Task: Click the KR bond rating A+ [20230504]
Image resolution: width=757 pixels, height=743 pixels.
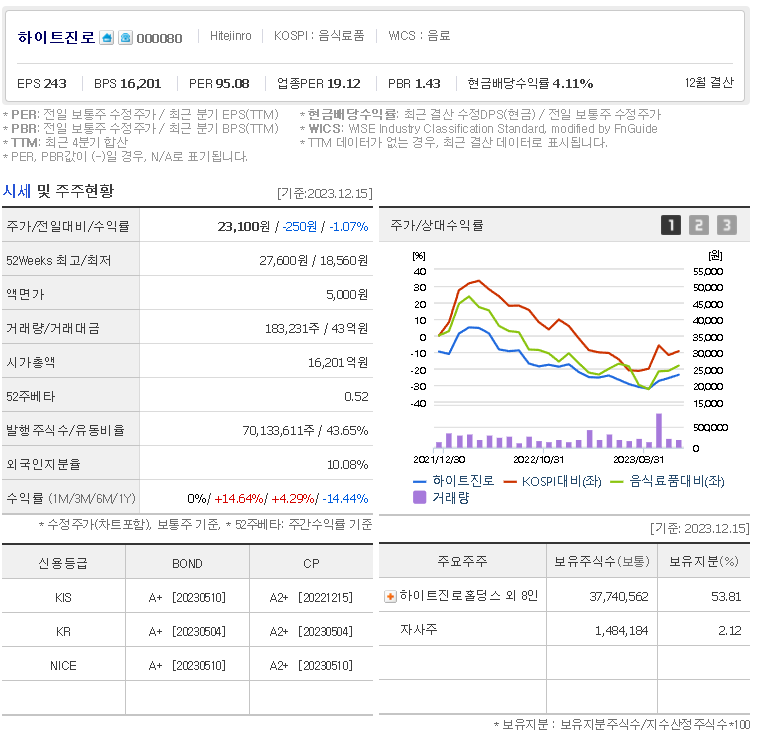Action: coord(187,632)
